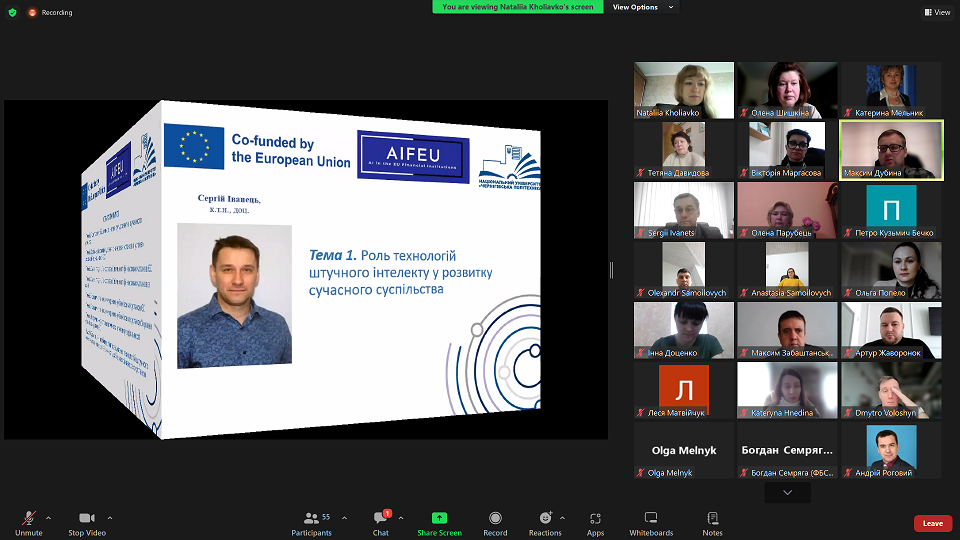Open the Chat panel
Viewport: 960px width, 540px height.
tap(380, 518)
